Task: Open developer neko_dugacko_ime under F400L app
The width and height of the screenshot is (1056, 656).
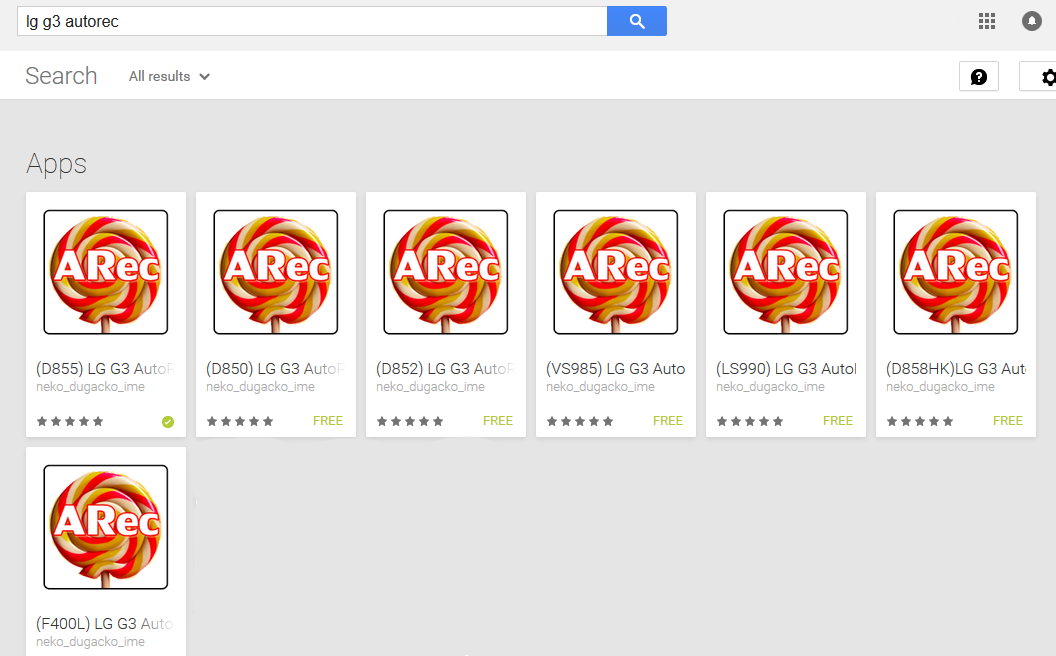Action: 90,642
